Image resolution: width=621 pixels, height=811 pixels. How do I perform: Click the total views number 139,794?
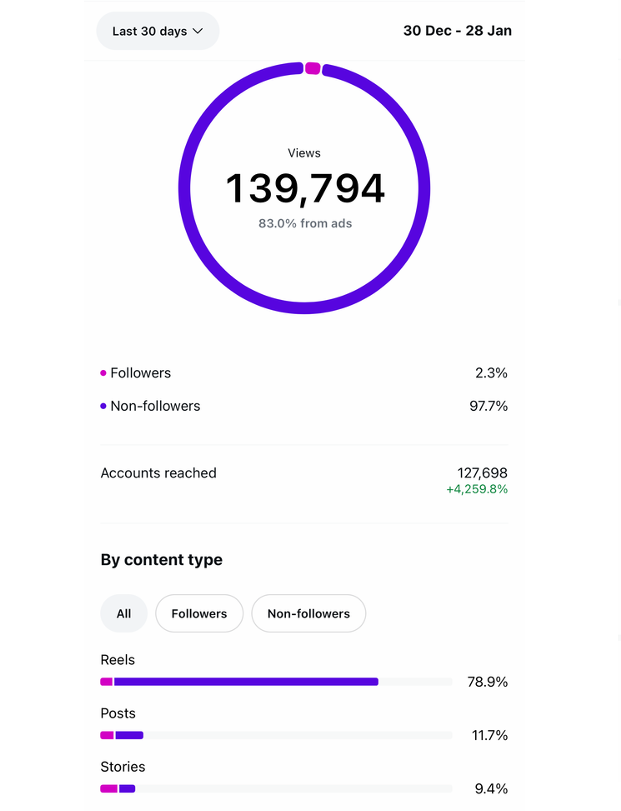click(x=305, y=189)
